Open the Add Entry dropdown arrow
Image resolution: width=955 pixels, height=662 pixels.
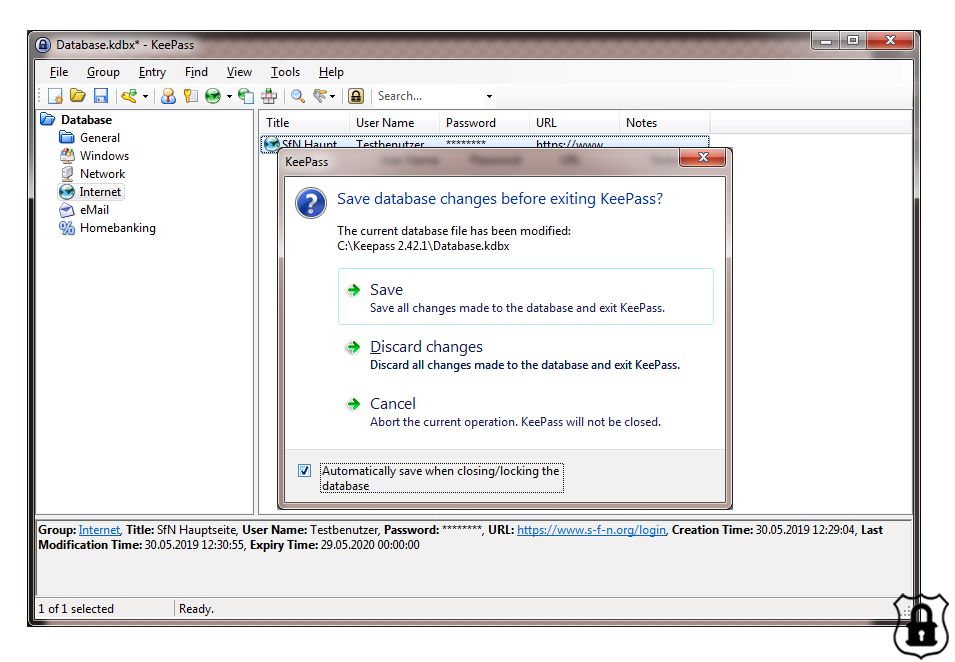pyautogui.click(x=145, y=96)
